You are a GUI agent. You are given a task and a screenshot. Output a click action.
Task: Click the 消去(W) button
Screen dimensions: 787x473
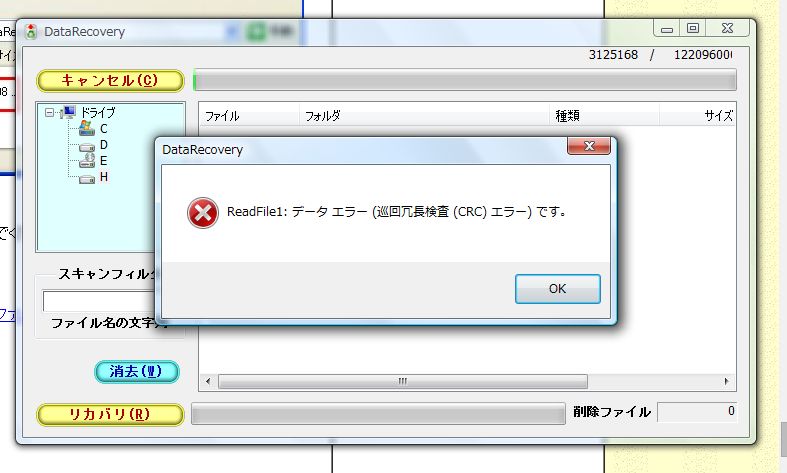click(x=137, y=372)
